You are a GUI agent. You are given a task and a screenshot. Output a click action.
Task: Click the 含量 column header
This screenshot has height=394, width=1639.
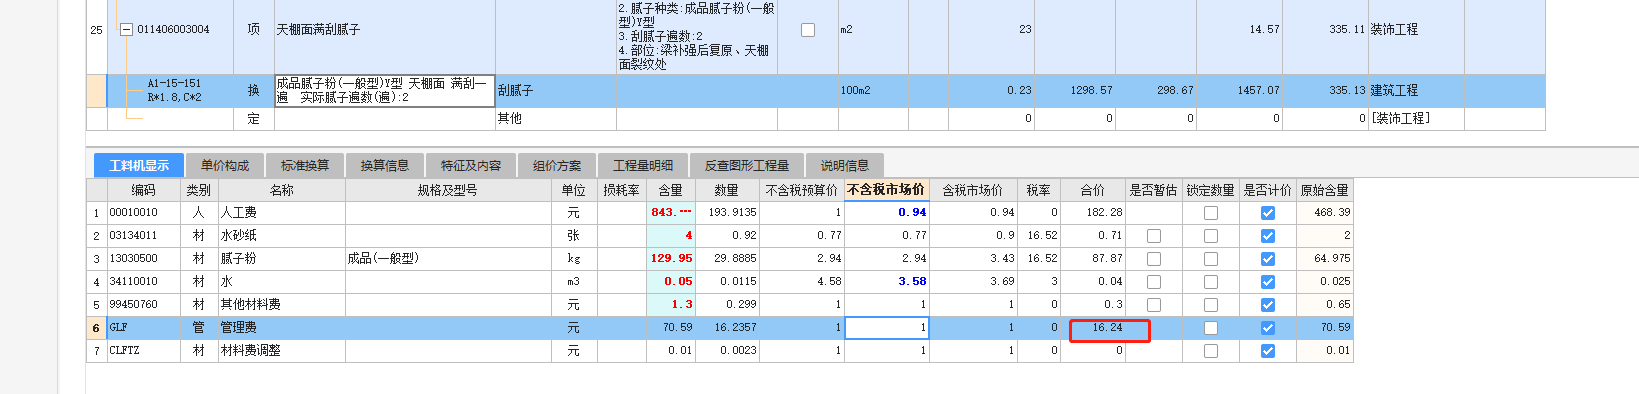[670, 190]
